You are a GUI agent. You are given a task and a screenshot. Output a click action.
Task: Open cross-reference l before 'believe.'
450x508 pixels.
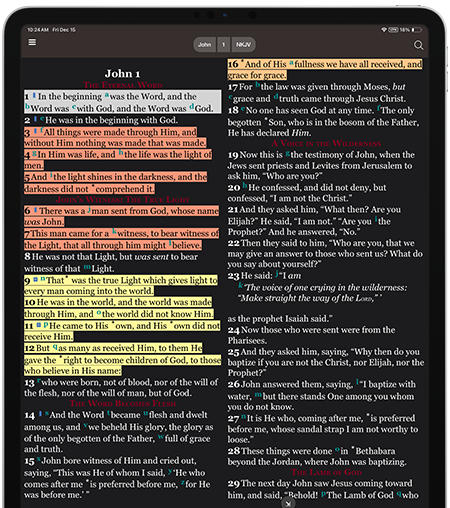[x=170, y=243]
